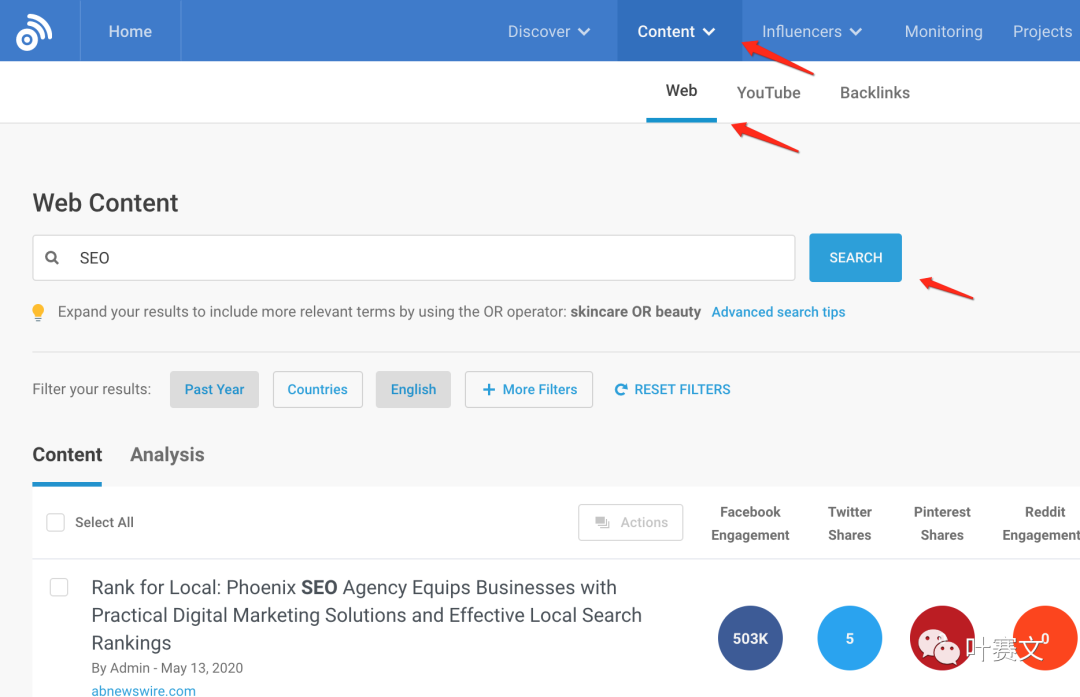
Task: Open the Rank for Local Phoenix SEO article title
Action: 366,615
